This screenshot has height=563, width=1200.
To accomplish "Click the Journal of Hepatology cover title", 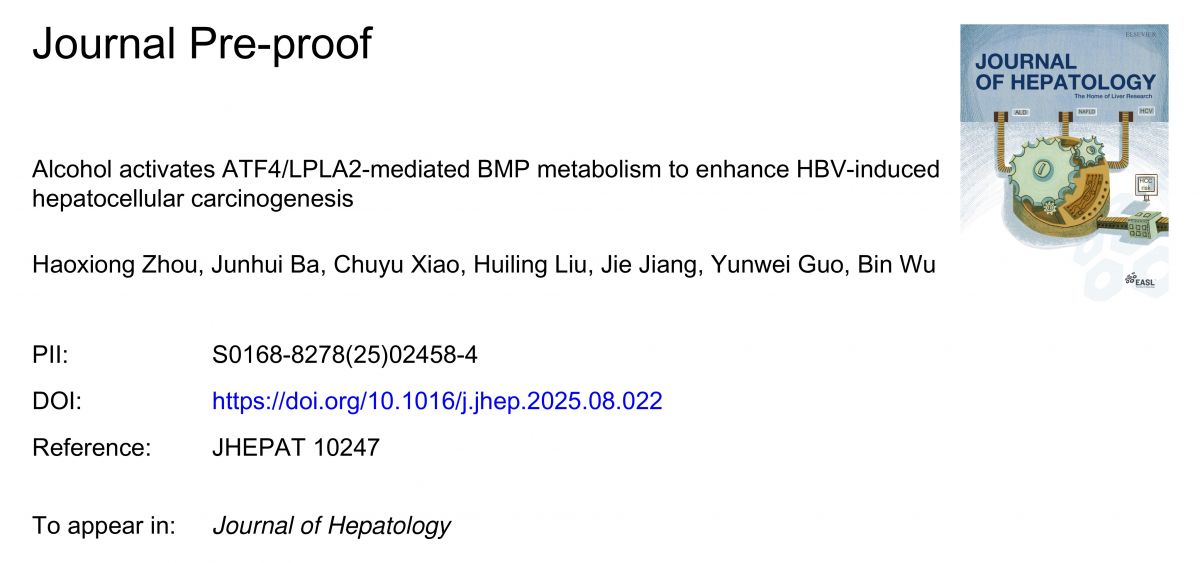I will point(1065,70).
